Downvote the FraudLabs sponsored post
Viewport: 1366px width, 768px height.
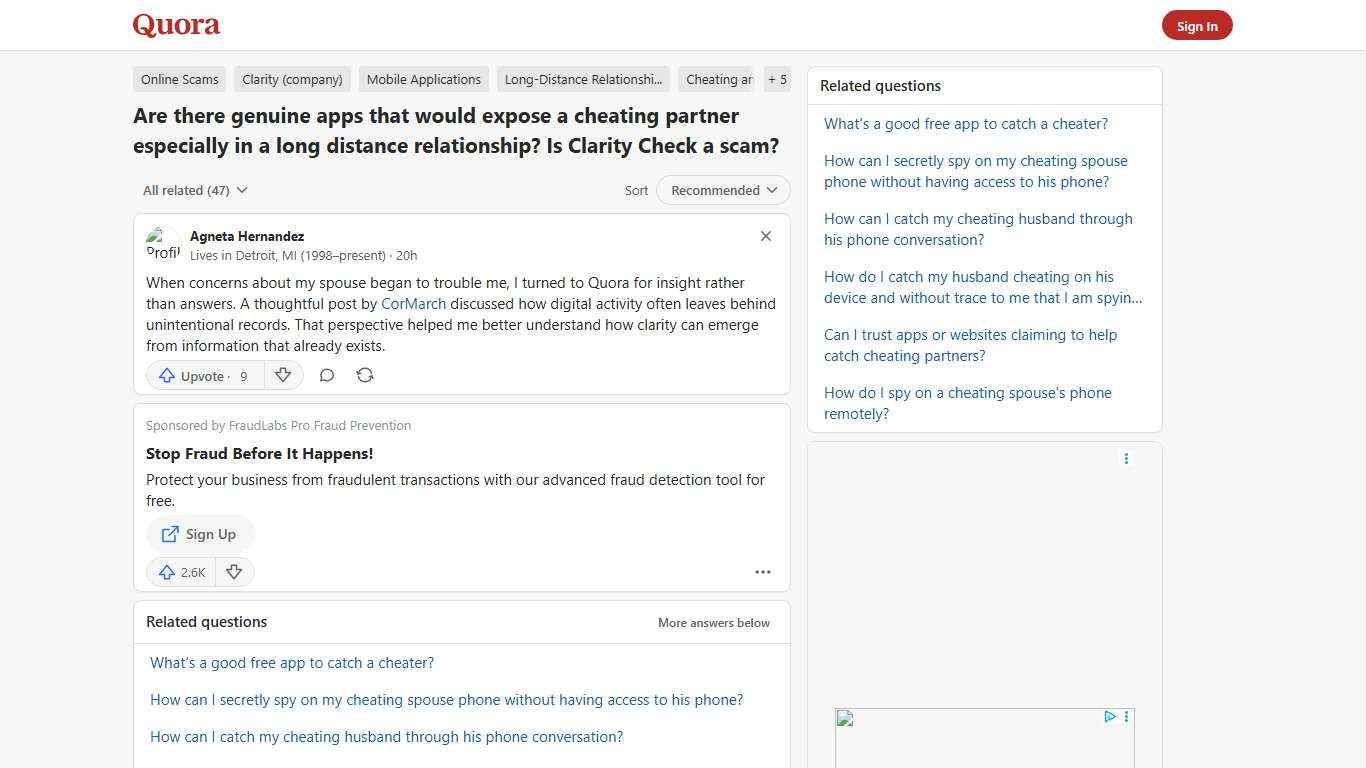(x=234, y=572)
